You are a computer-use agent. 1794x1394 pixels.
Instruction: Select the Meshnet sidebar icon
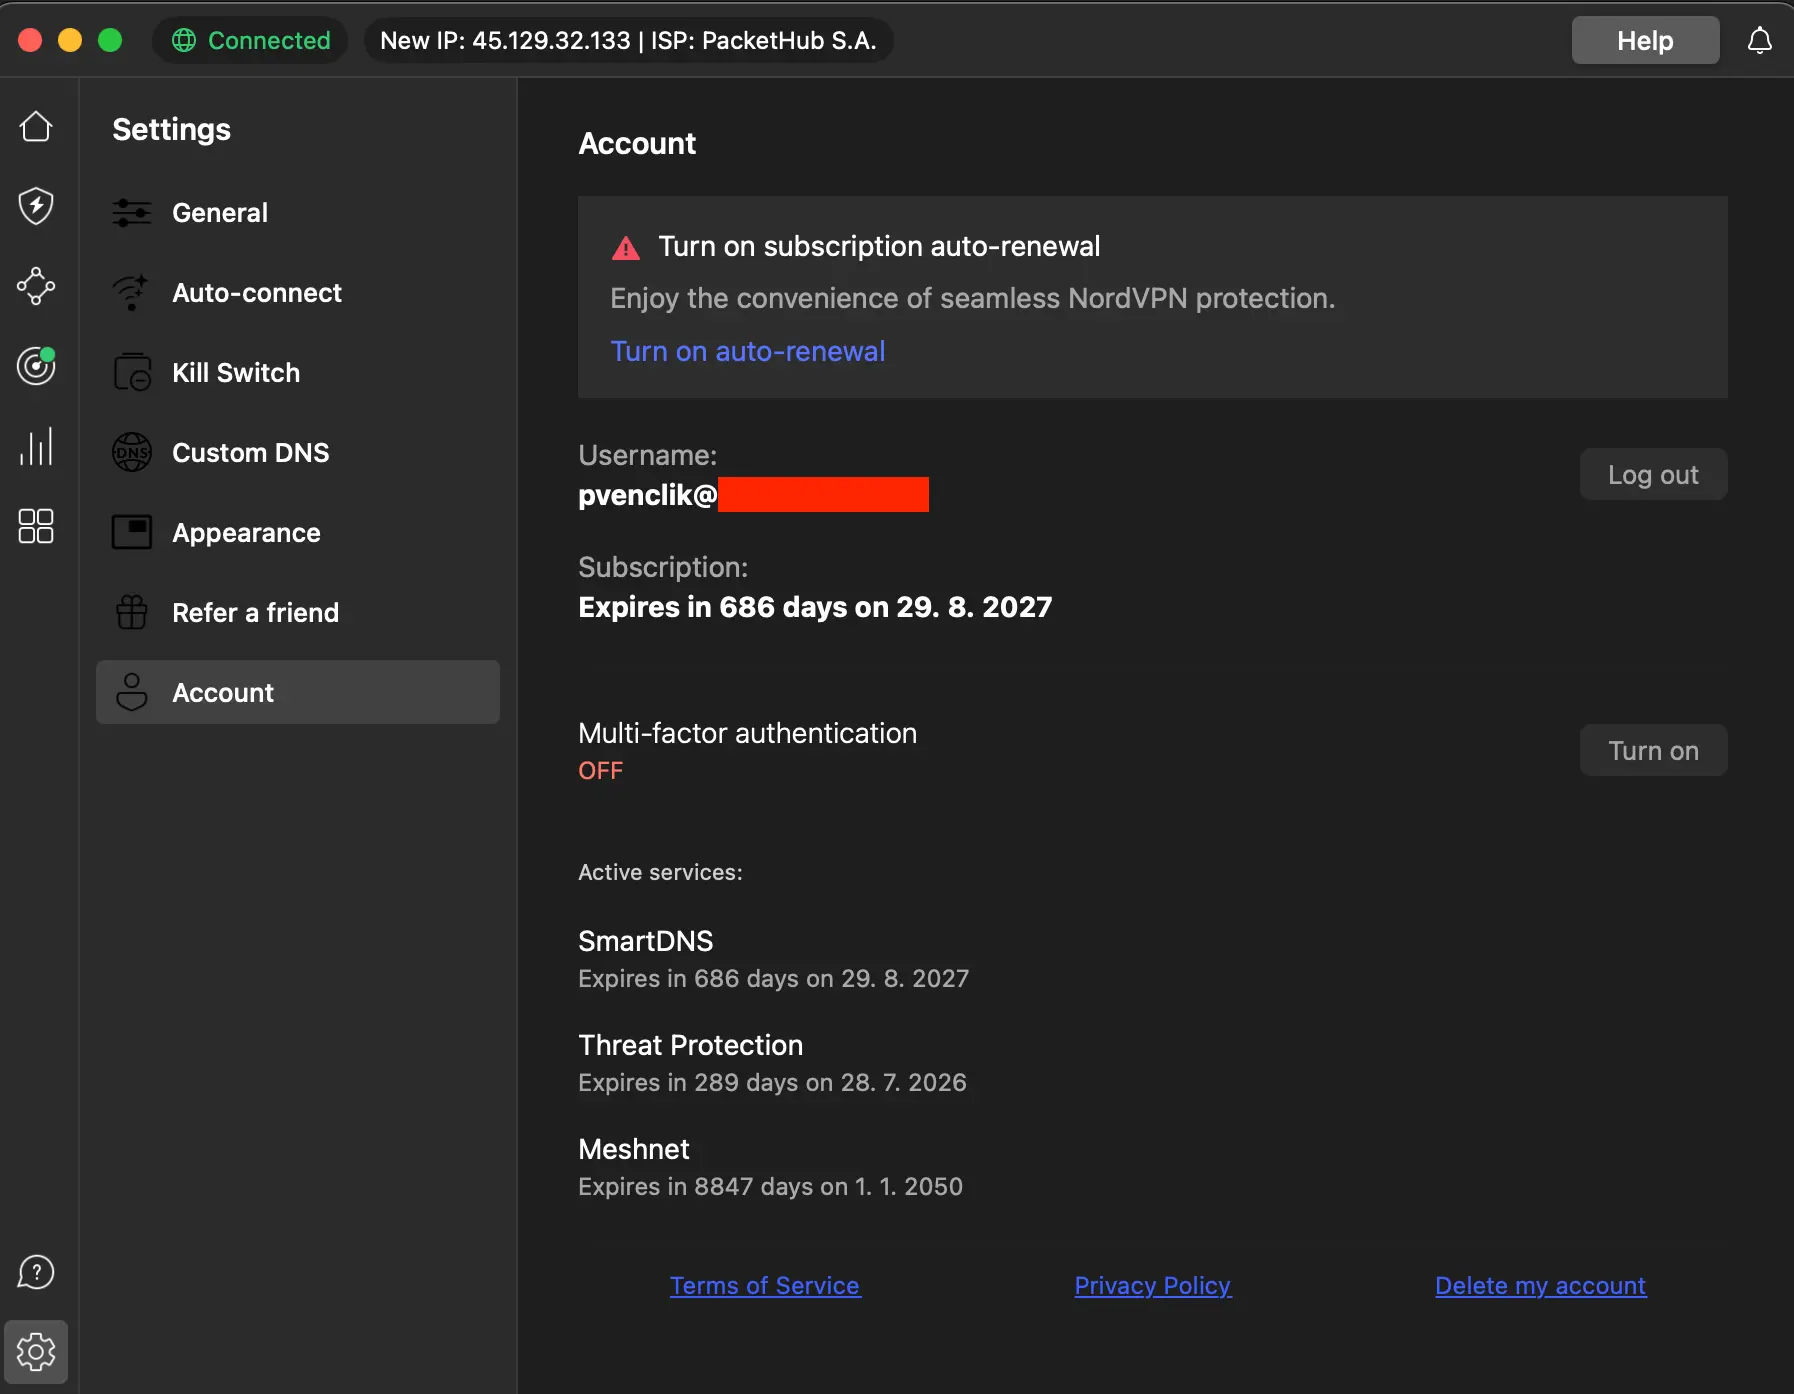coord(36,287)
